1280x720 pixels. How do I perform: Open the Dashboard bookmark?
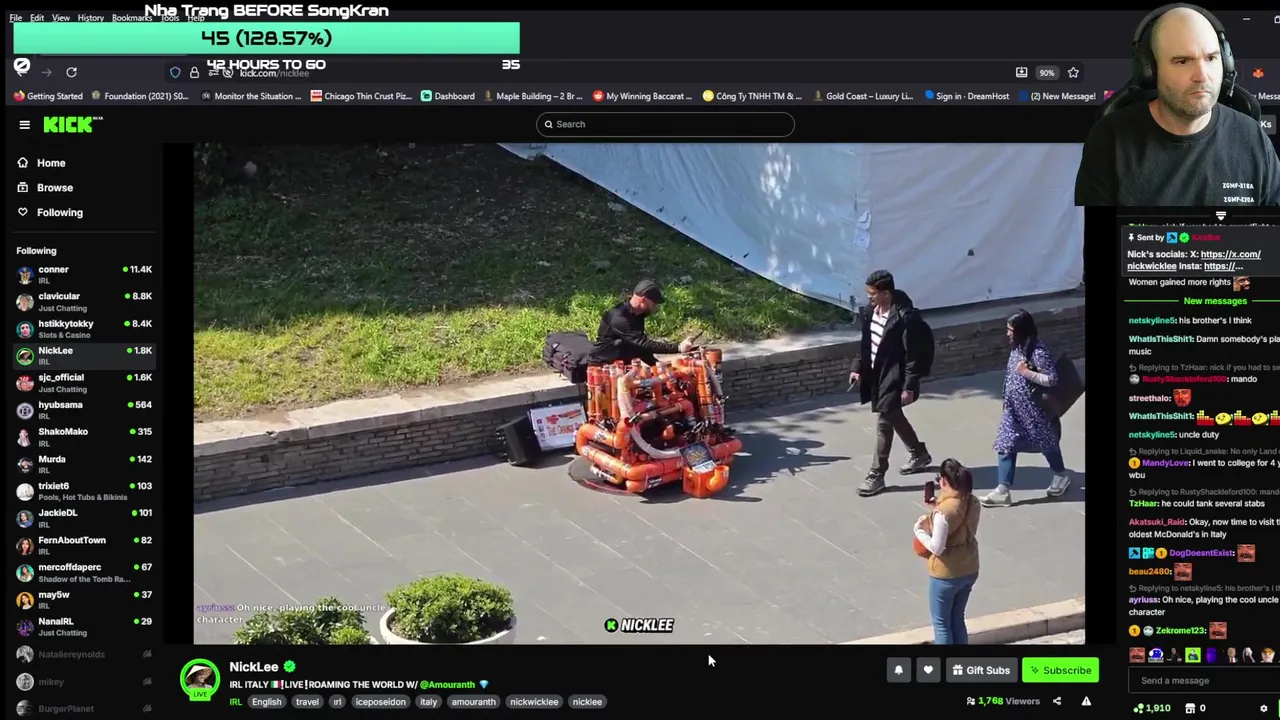[447, 96]
